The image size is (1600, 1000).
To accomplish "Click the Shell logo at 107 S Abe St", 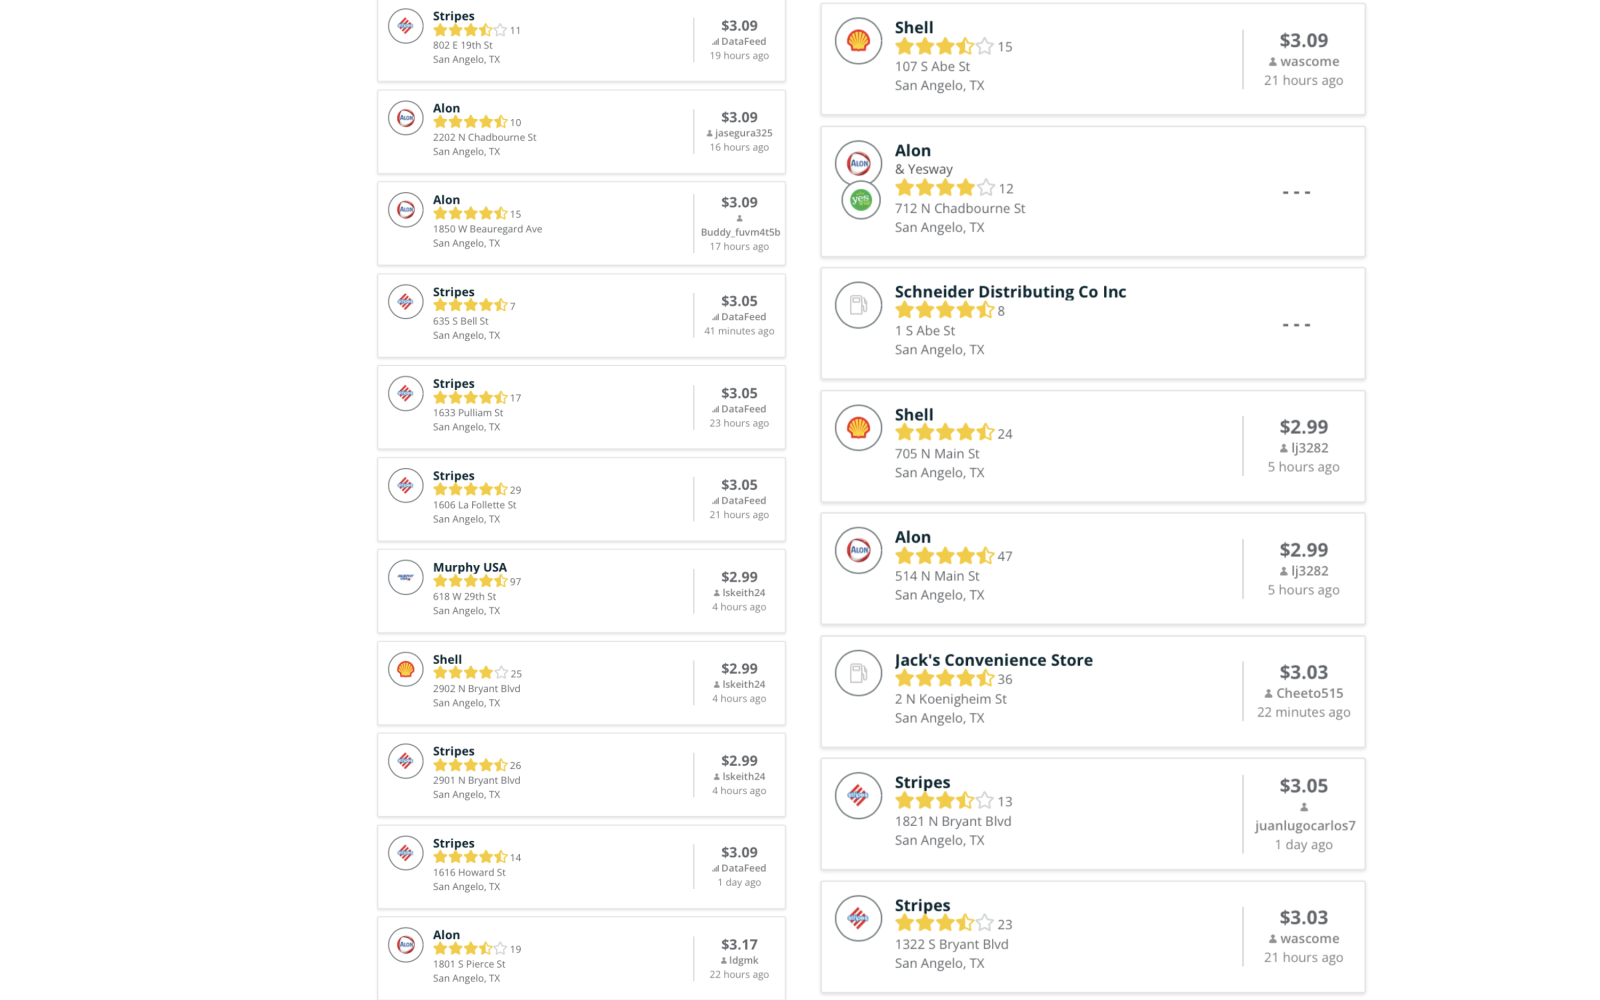I will (858, 41).
